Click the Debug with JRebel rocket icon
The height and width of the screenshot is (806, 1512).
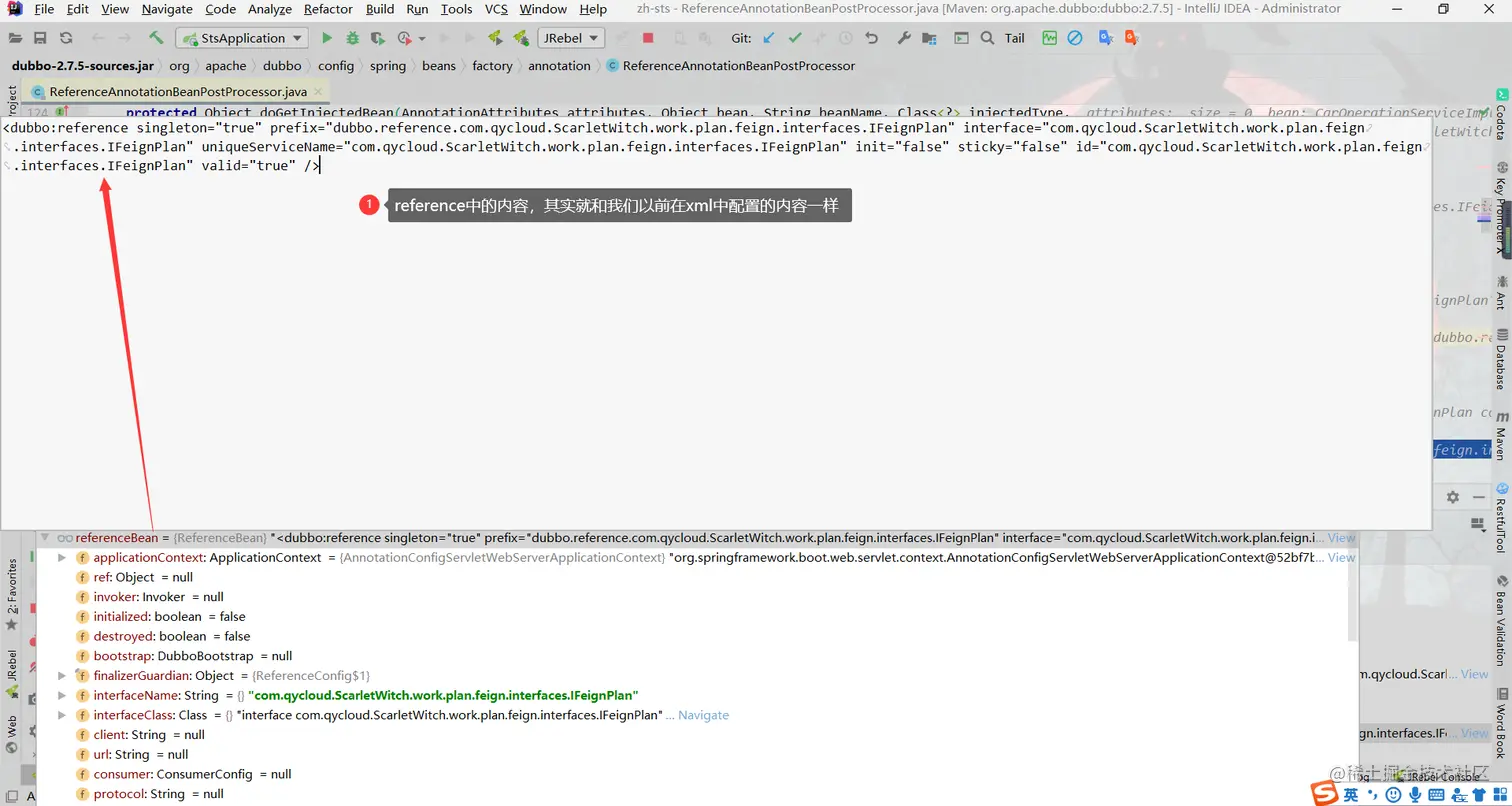click(x=520, y=38)
